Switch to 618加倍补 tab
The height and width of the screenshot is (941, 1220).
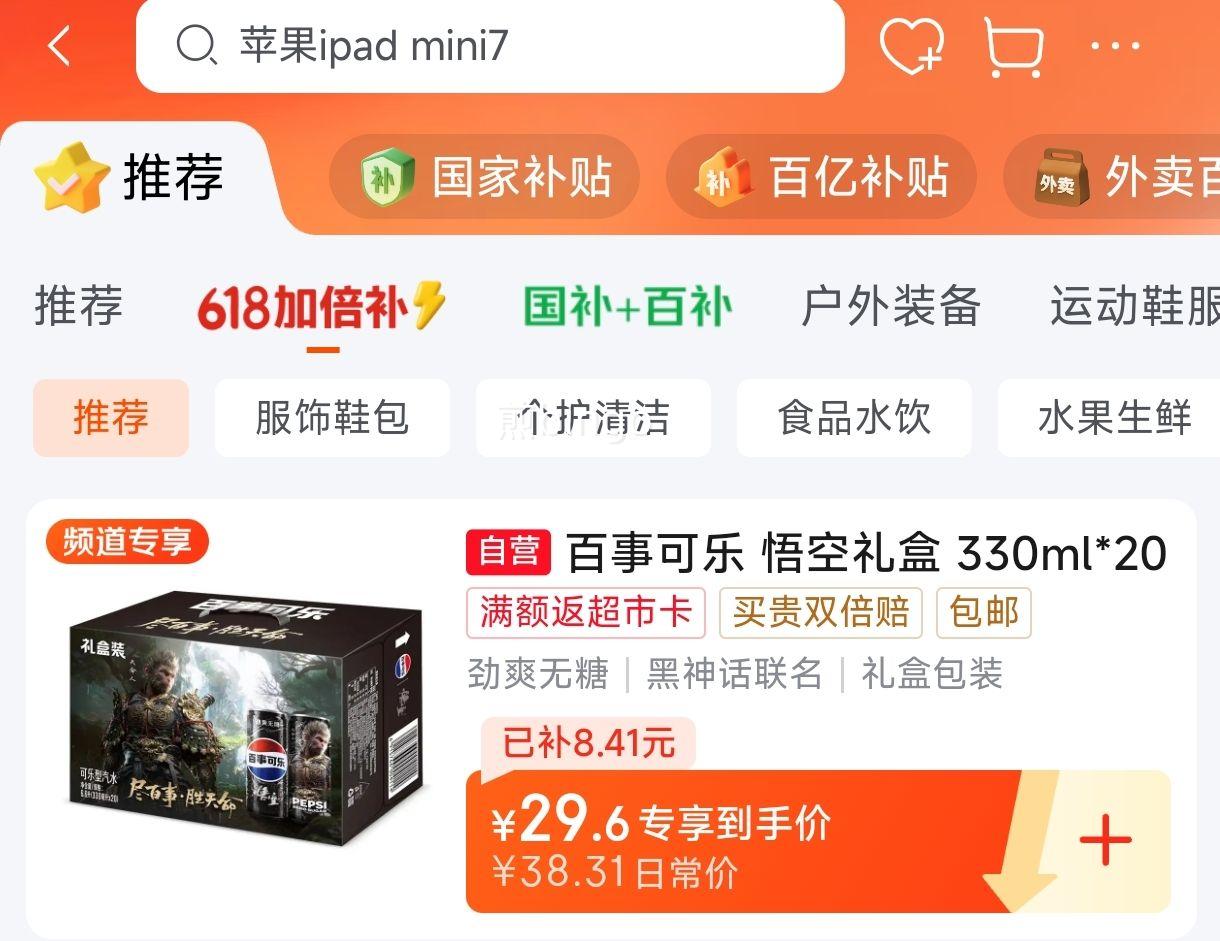tap(321, 307)
